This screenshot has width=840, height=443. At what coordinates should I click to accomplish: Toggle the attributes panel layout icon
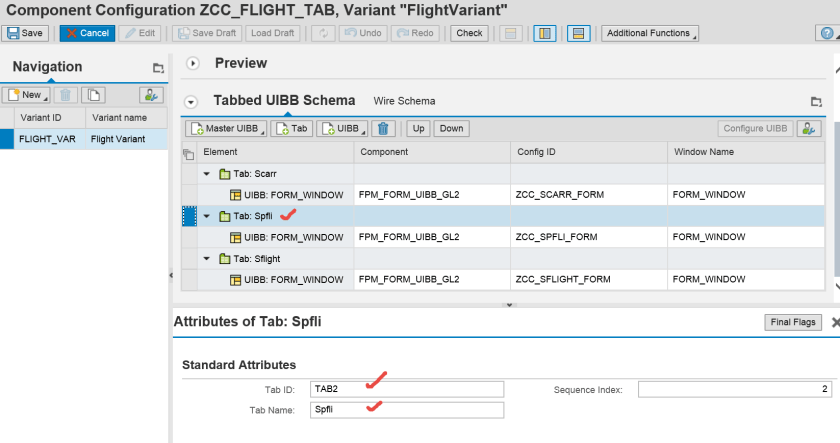pyautogui.click(x=578, y=33)
